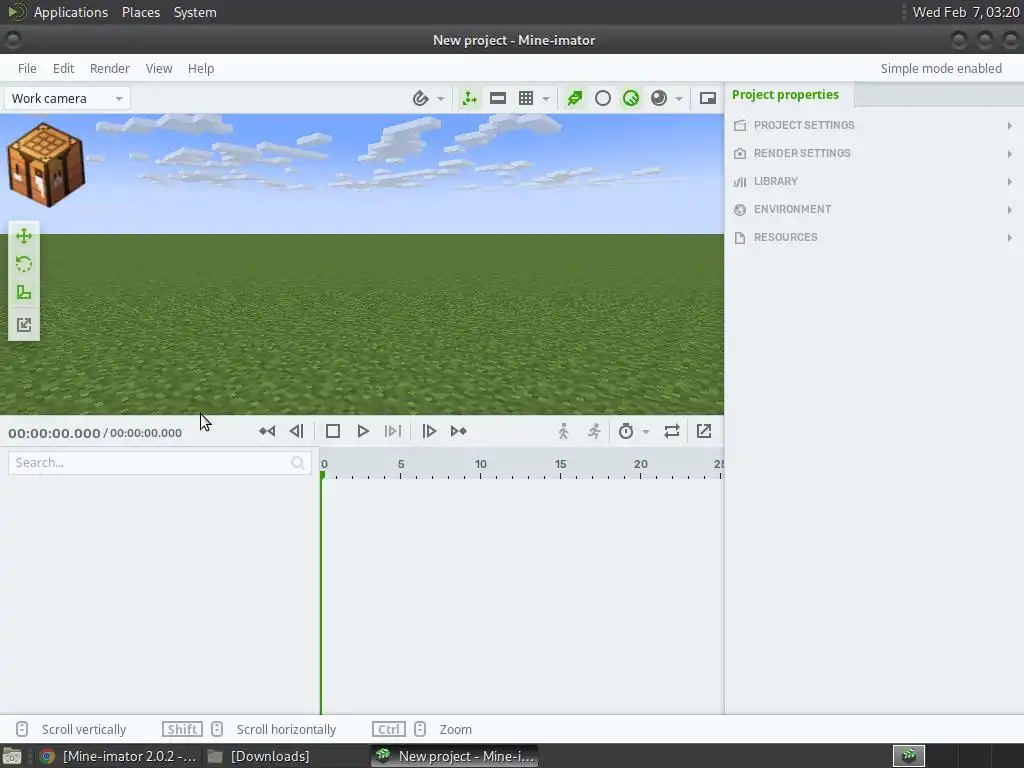
Task: Open render mode options dropdown
Action: (x=679, y=99)
